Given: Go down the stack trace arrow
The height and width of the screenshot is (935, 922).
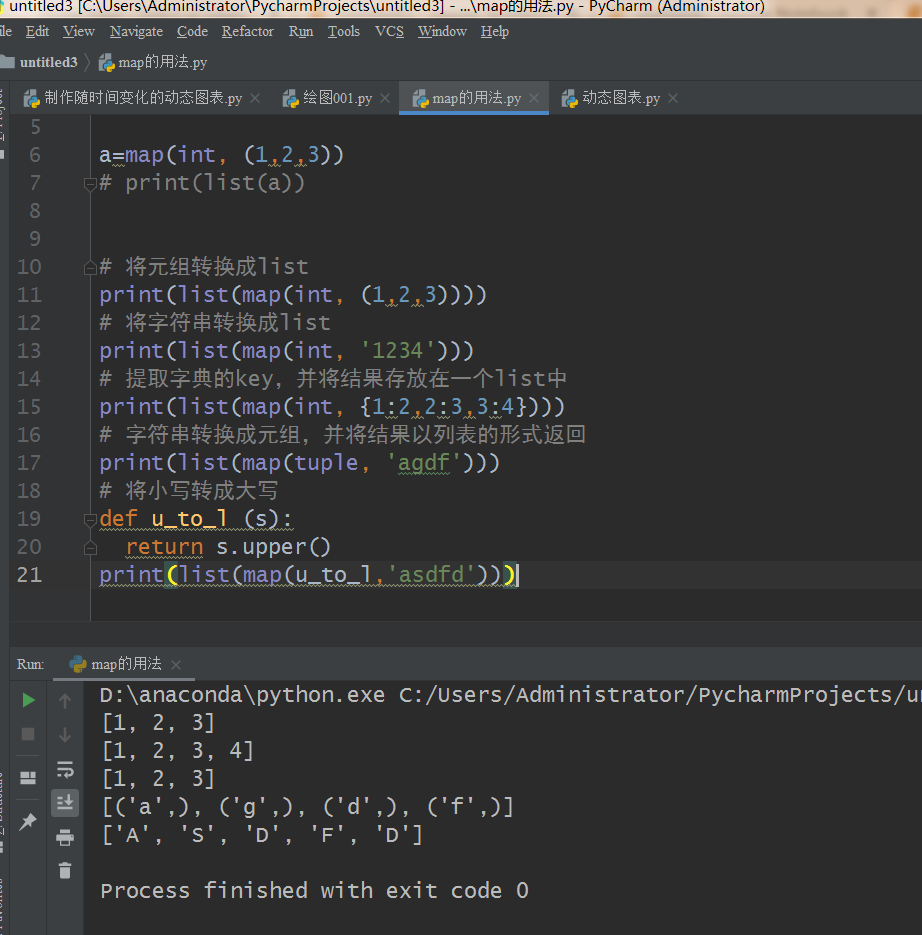Looking at the screenshot, I should (65, 735).
